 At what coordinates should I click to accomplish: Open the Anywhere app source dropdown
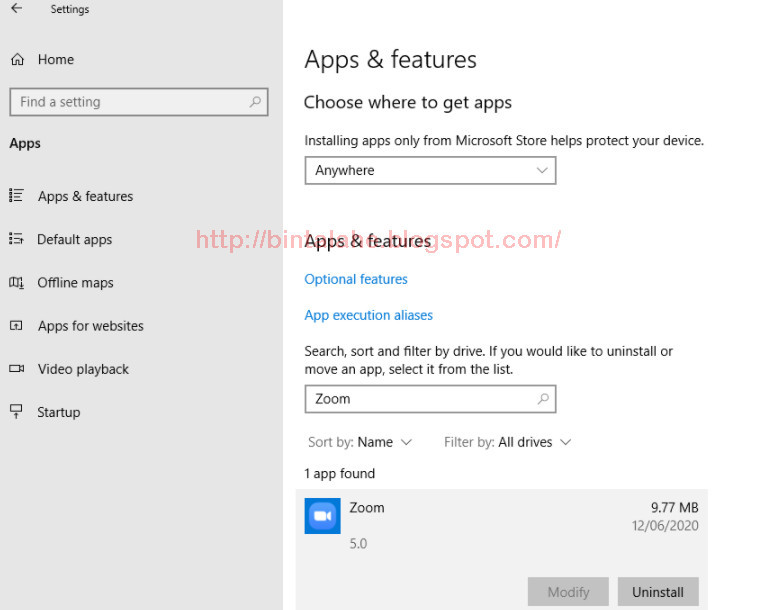tap(430, 170)
